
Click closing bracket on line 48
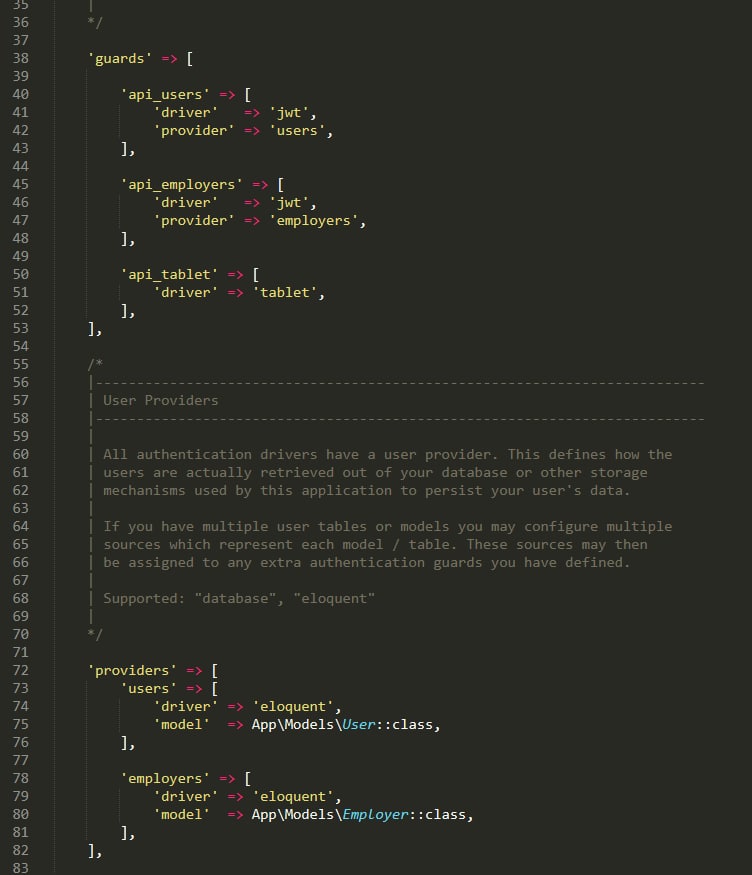128,239
